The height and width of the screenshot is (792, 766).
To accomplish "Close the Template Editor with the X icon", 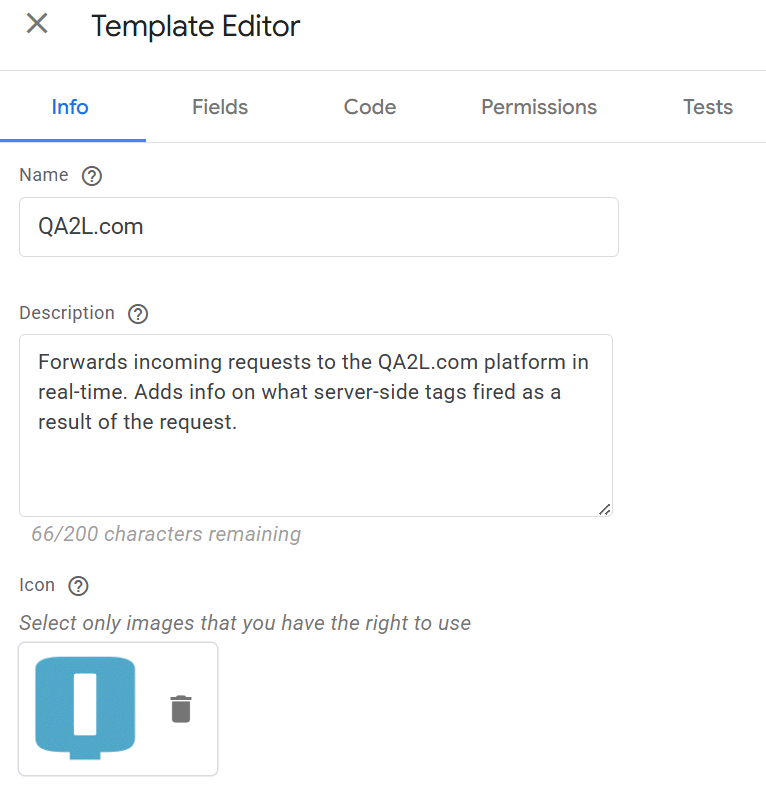I will click(37, 24).
